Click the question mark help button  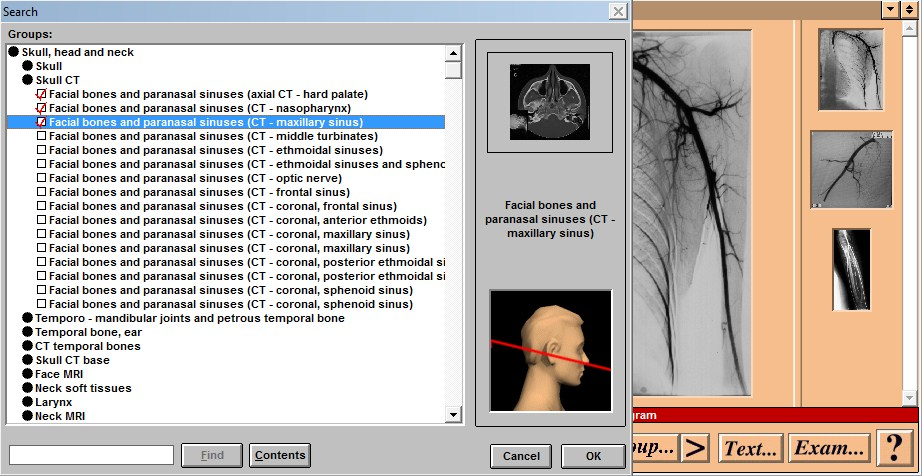click(895, 447)
